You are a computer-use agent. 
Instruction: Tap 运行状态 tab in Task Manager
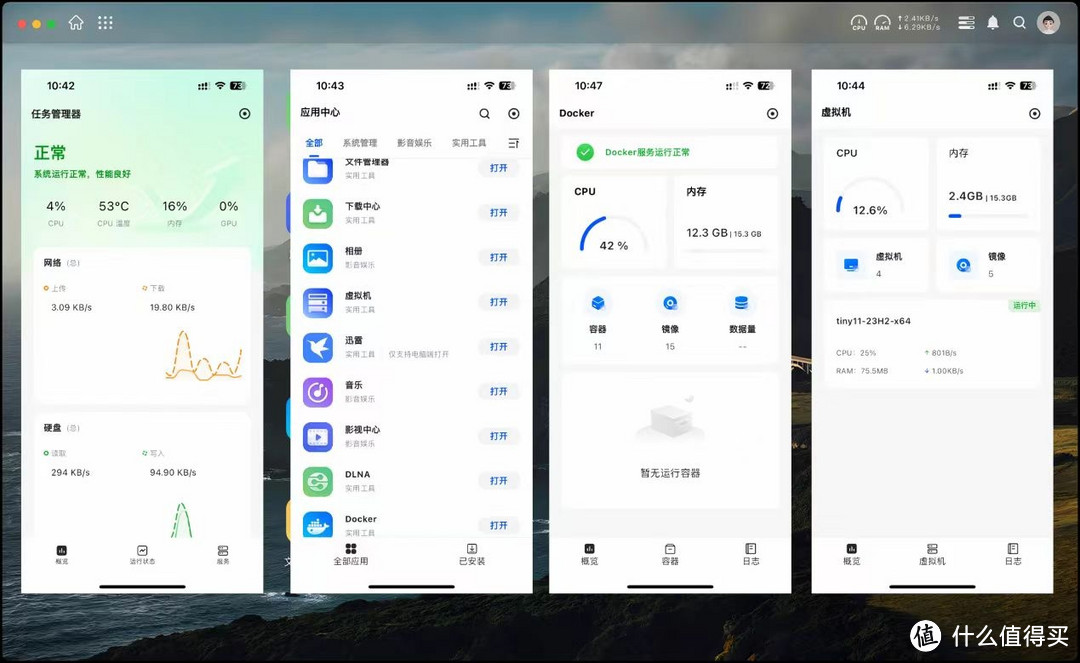(x=142, y=554)
